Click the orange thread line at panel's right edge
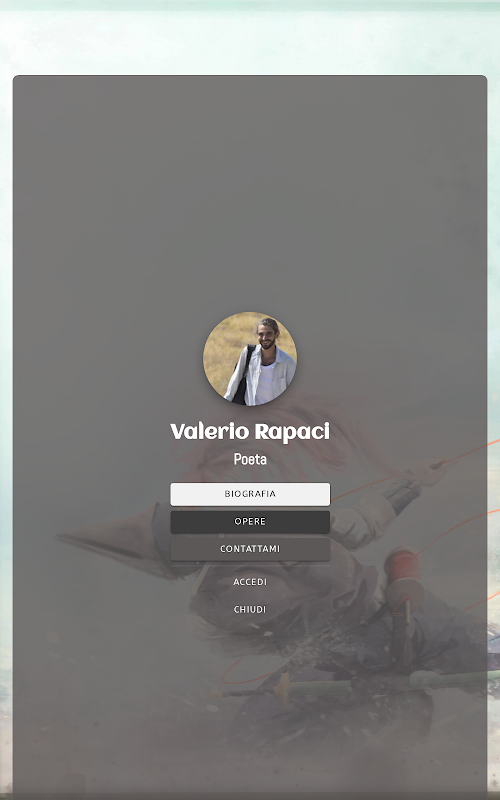This screenshot has height=800, width=500. pos(472,451)
